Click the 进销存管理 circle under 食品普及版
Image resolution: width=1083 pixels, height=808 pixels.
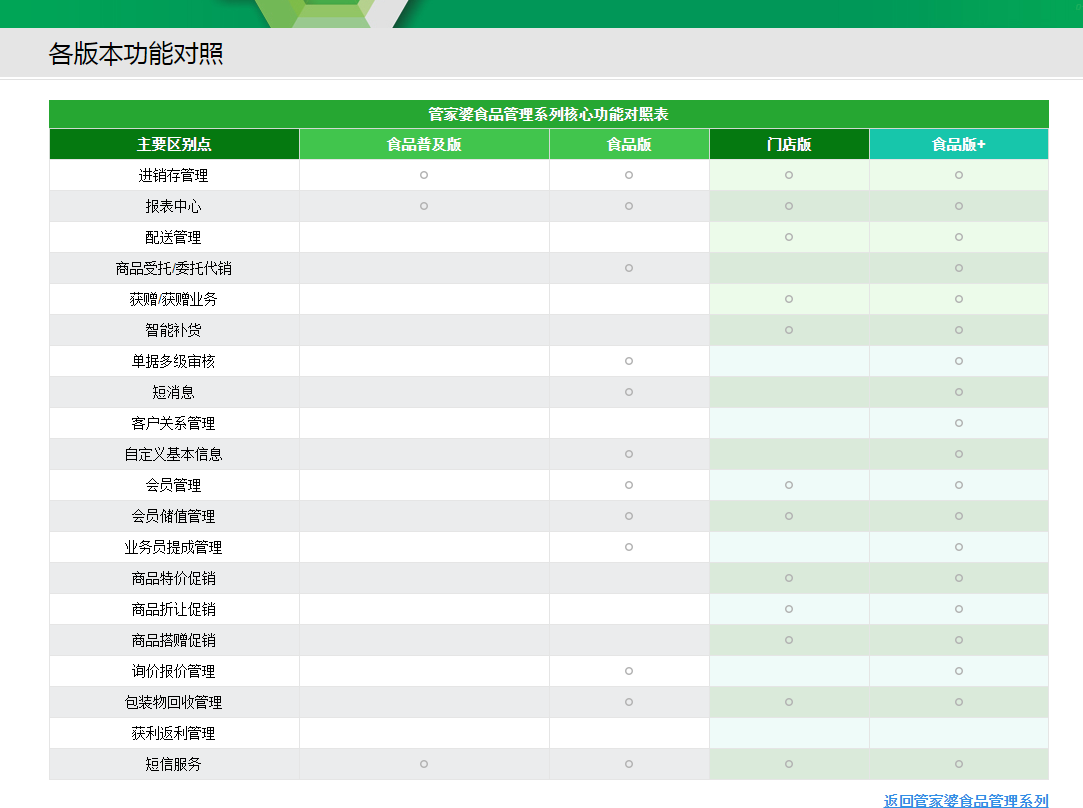(424, 175)
